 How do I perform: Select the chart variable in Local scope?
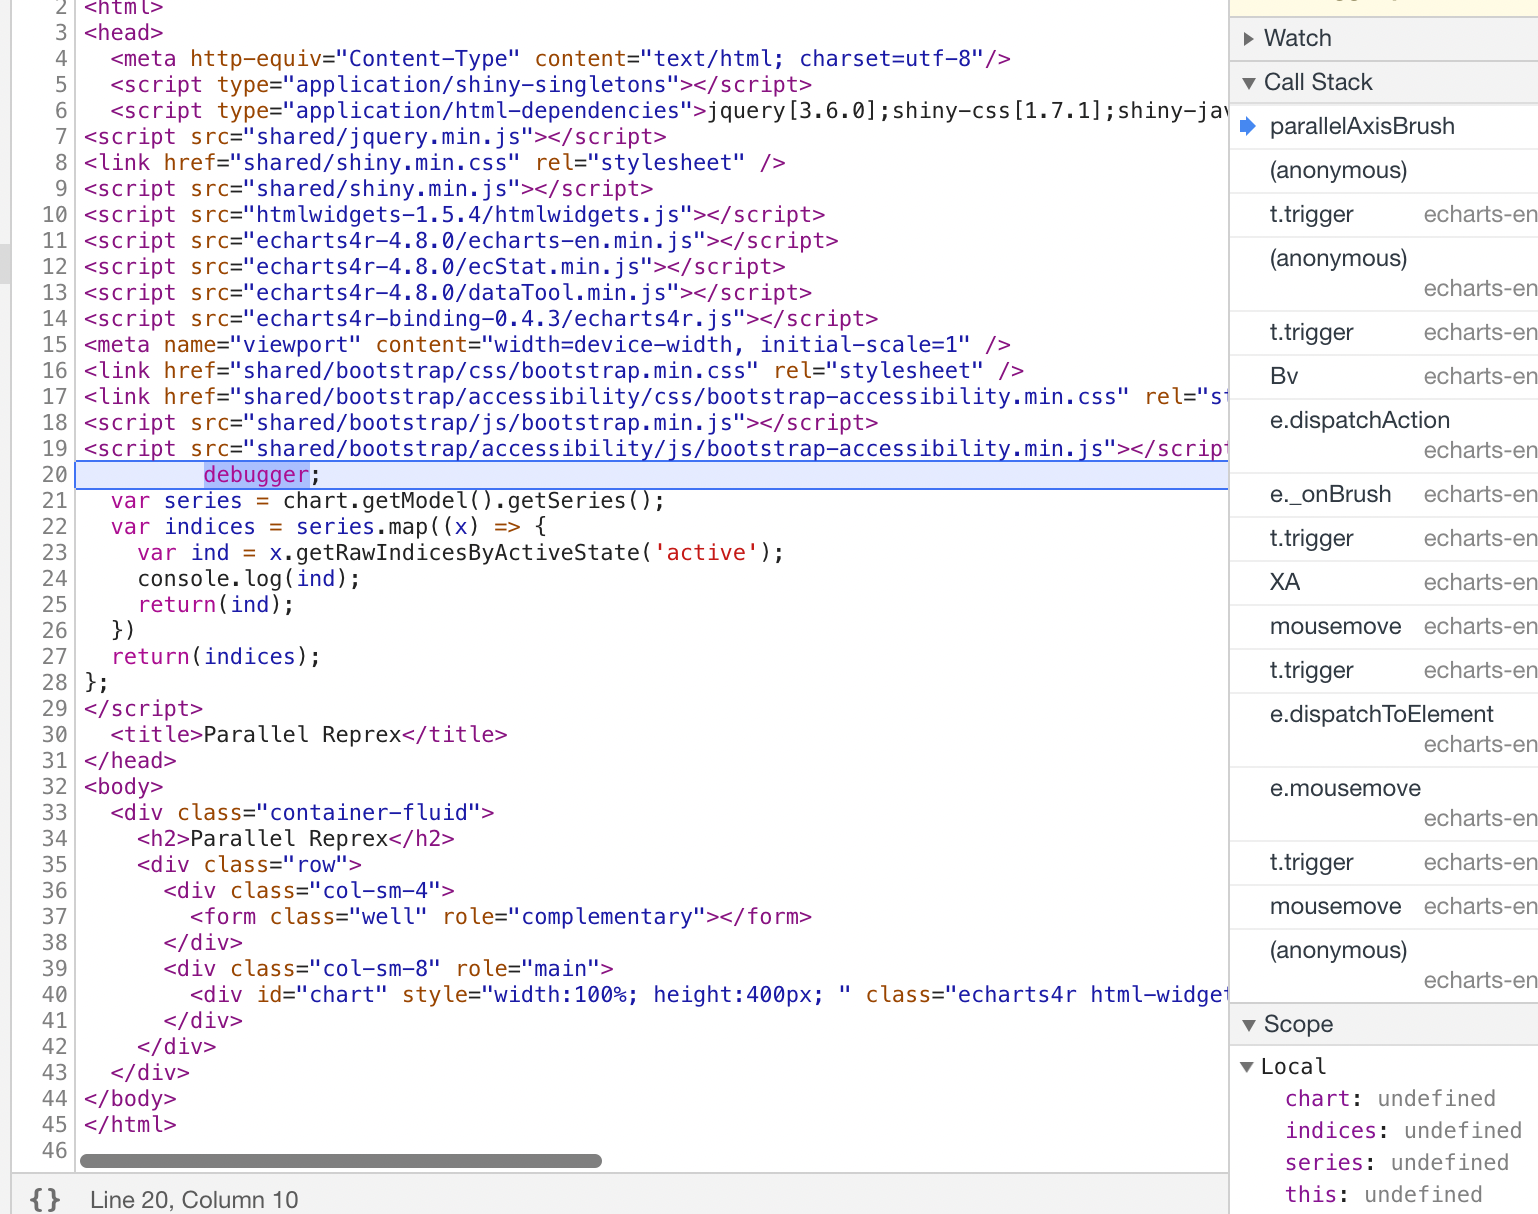pyautogui.click(x=1318, y=1098)
